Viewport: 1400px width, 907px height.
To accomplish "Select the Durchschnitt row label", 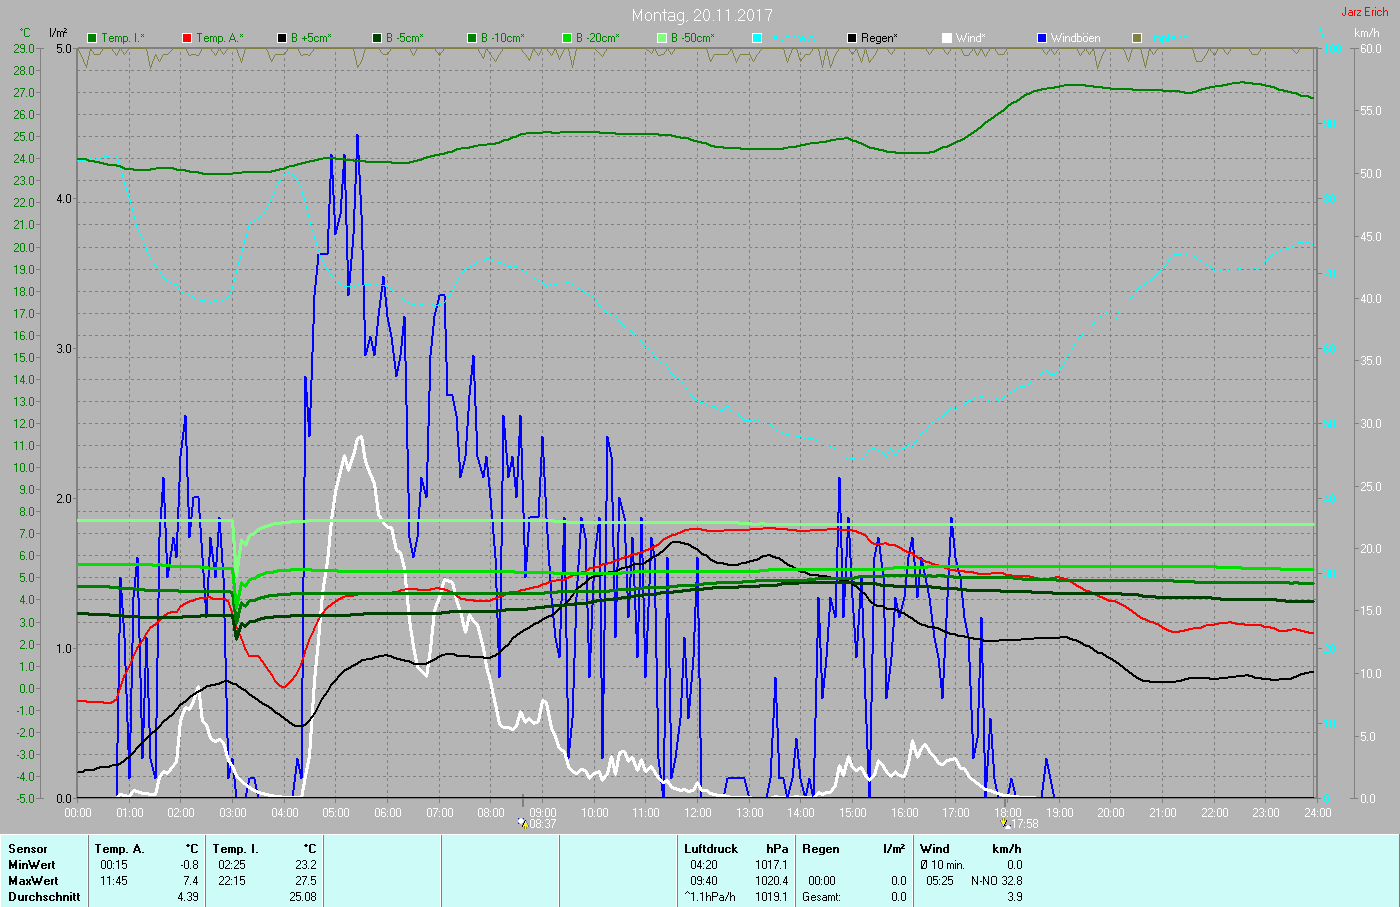I will [44, 897].
